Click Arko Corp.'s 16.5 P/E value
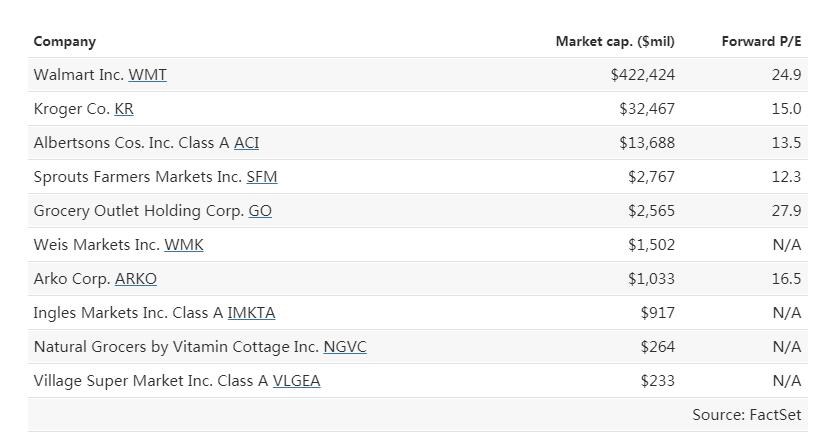 click(x=787, y=279)
